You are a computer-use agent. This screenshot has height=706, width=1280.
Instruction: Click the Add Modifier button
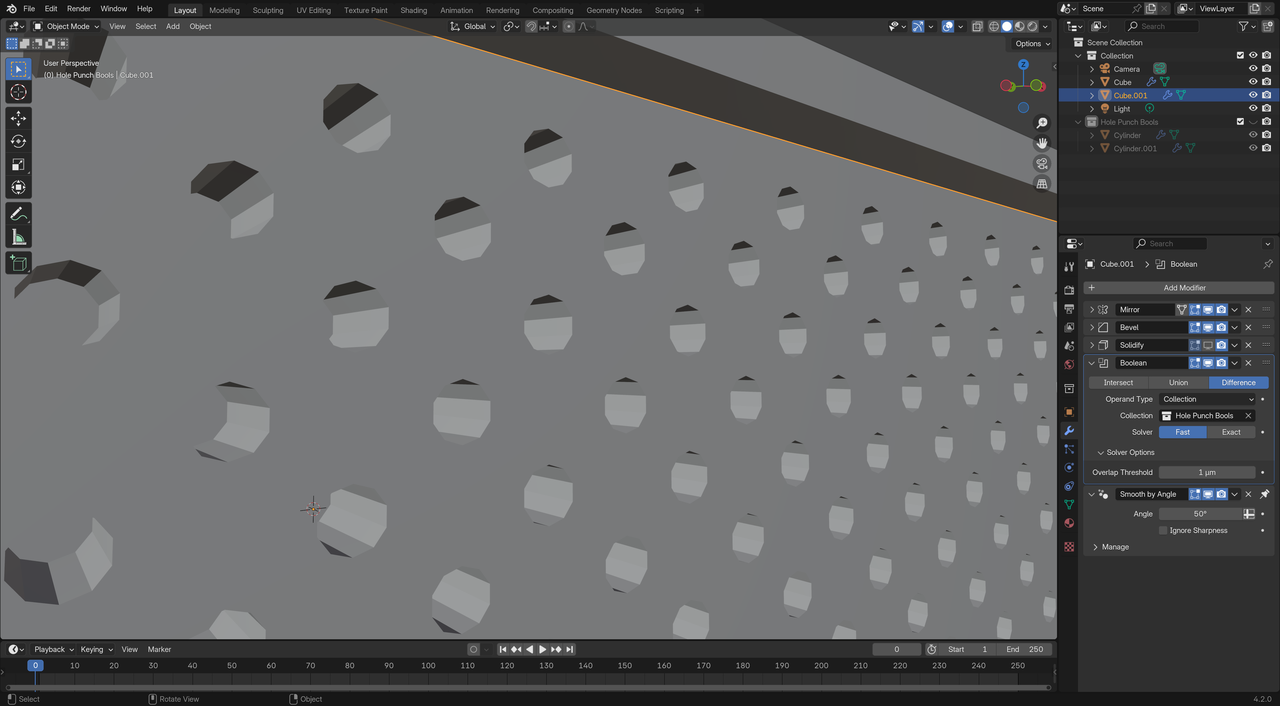pos(1178,288)
